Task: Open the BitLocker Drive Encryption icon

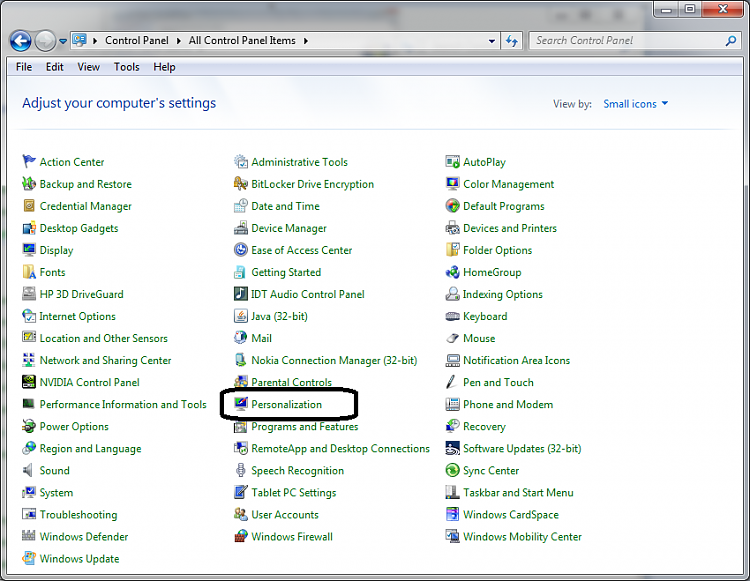Action: point(241,184)
